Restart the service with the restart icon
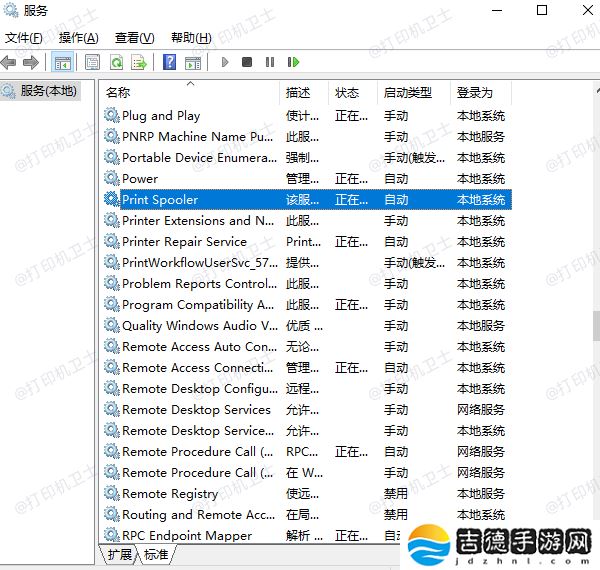The height and width of the screenshot is (570, 600). click(x=293, y=62)
